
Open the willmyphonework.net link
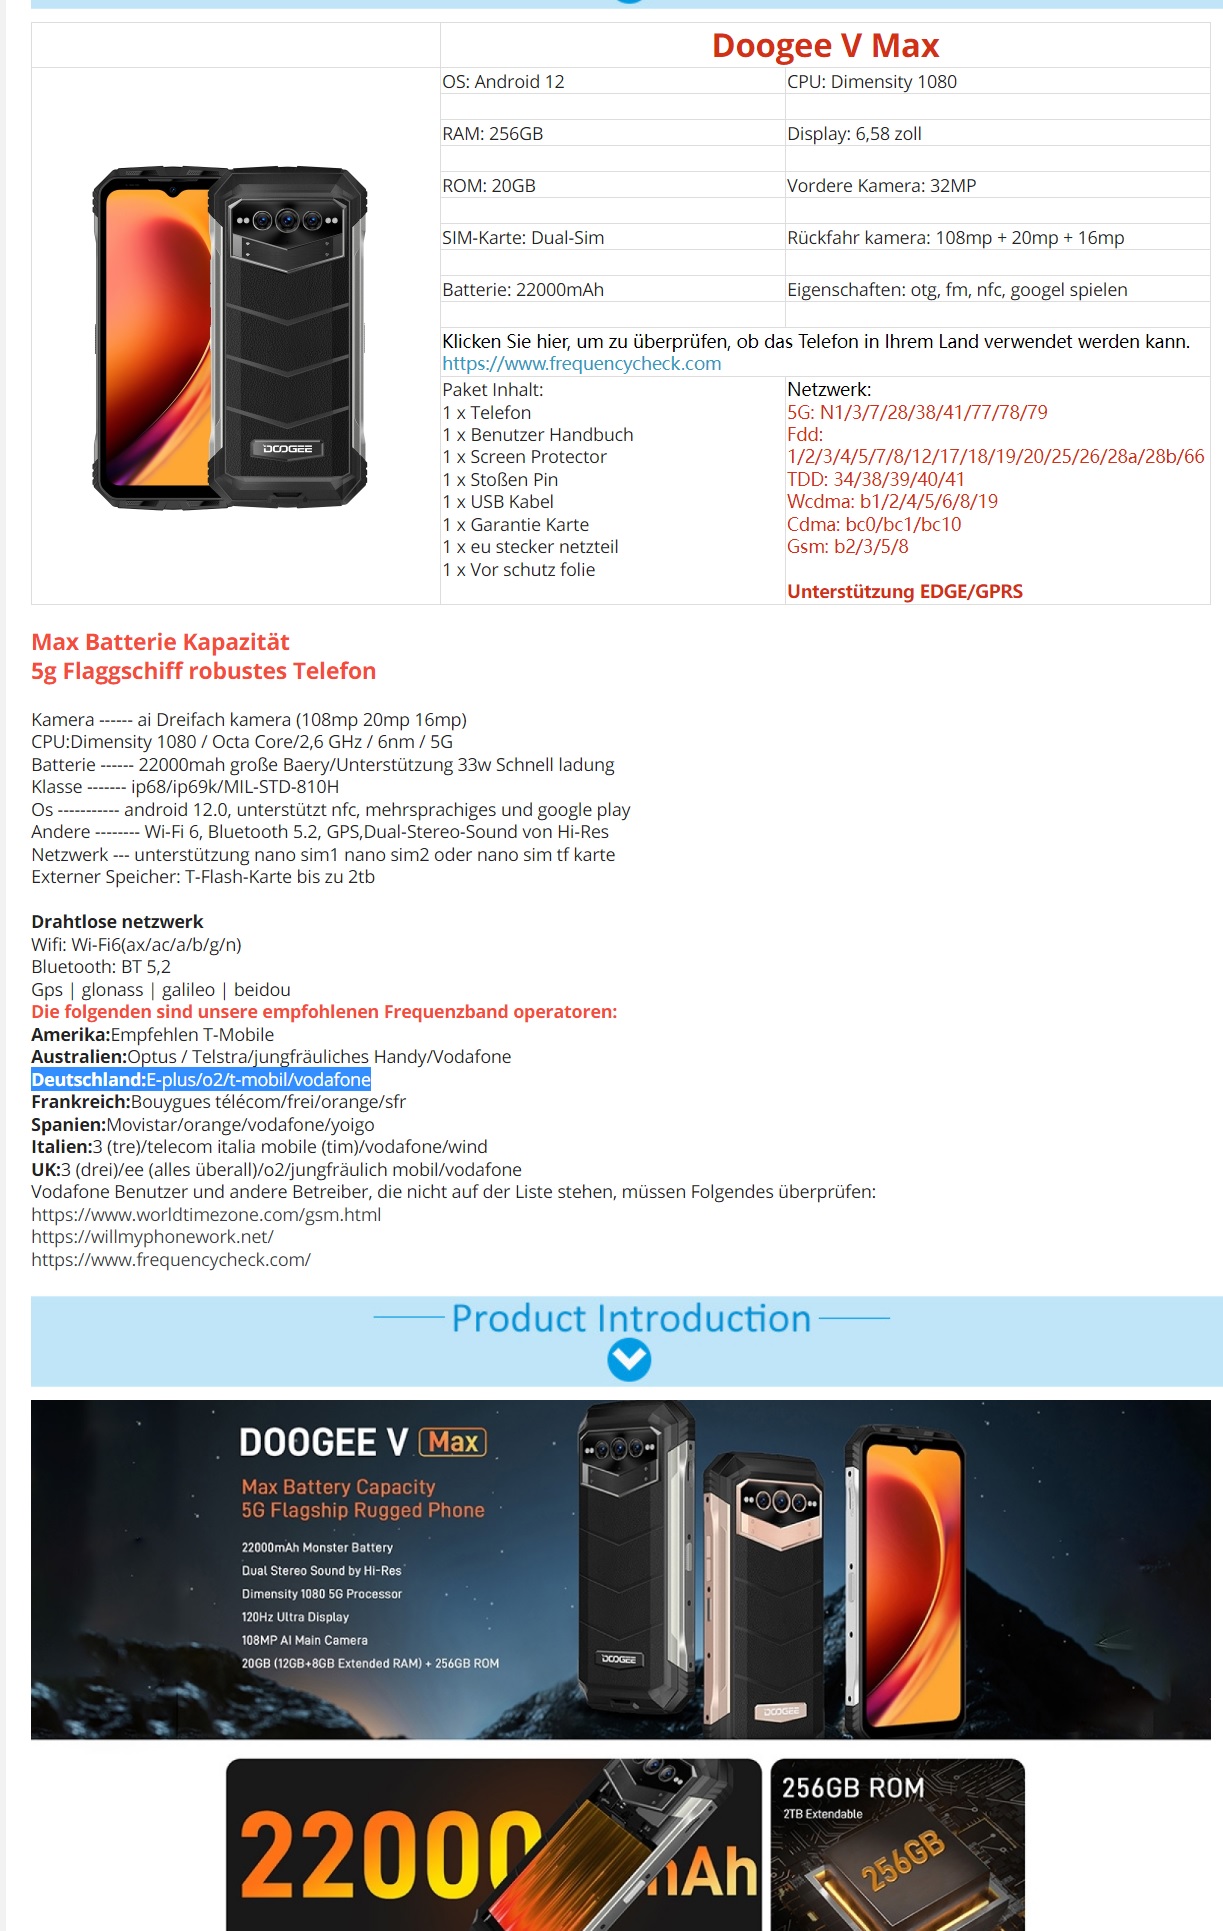pyautogui.click(x=152, y=1237)
